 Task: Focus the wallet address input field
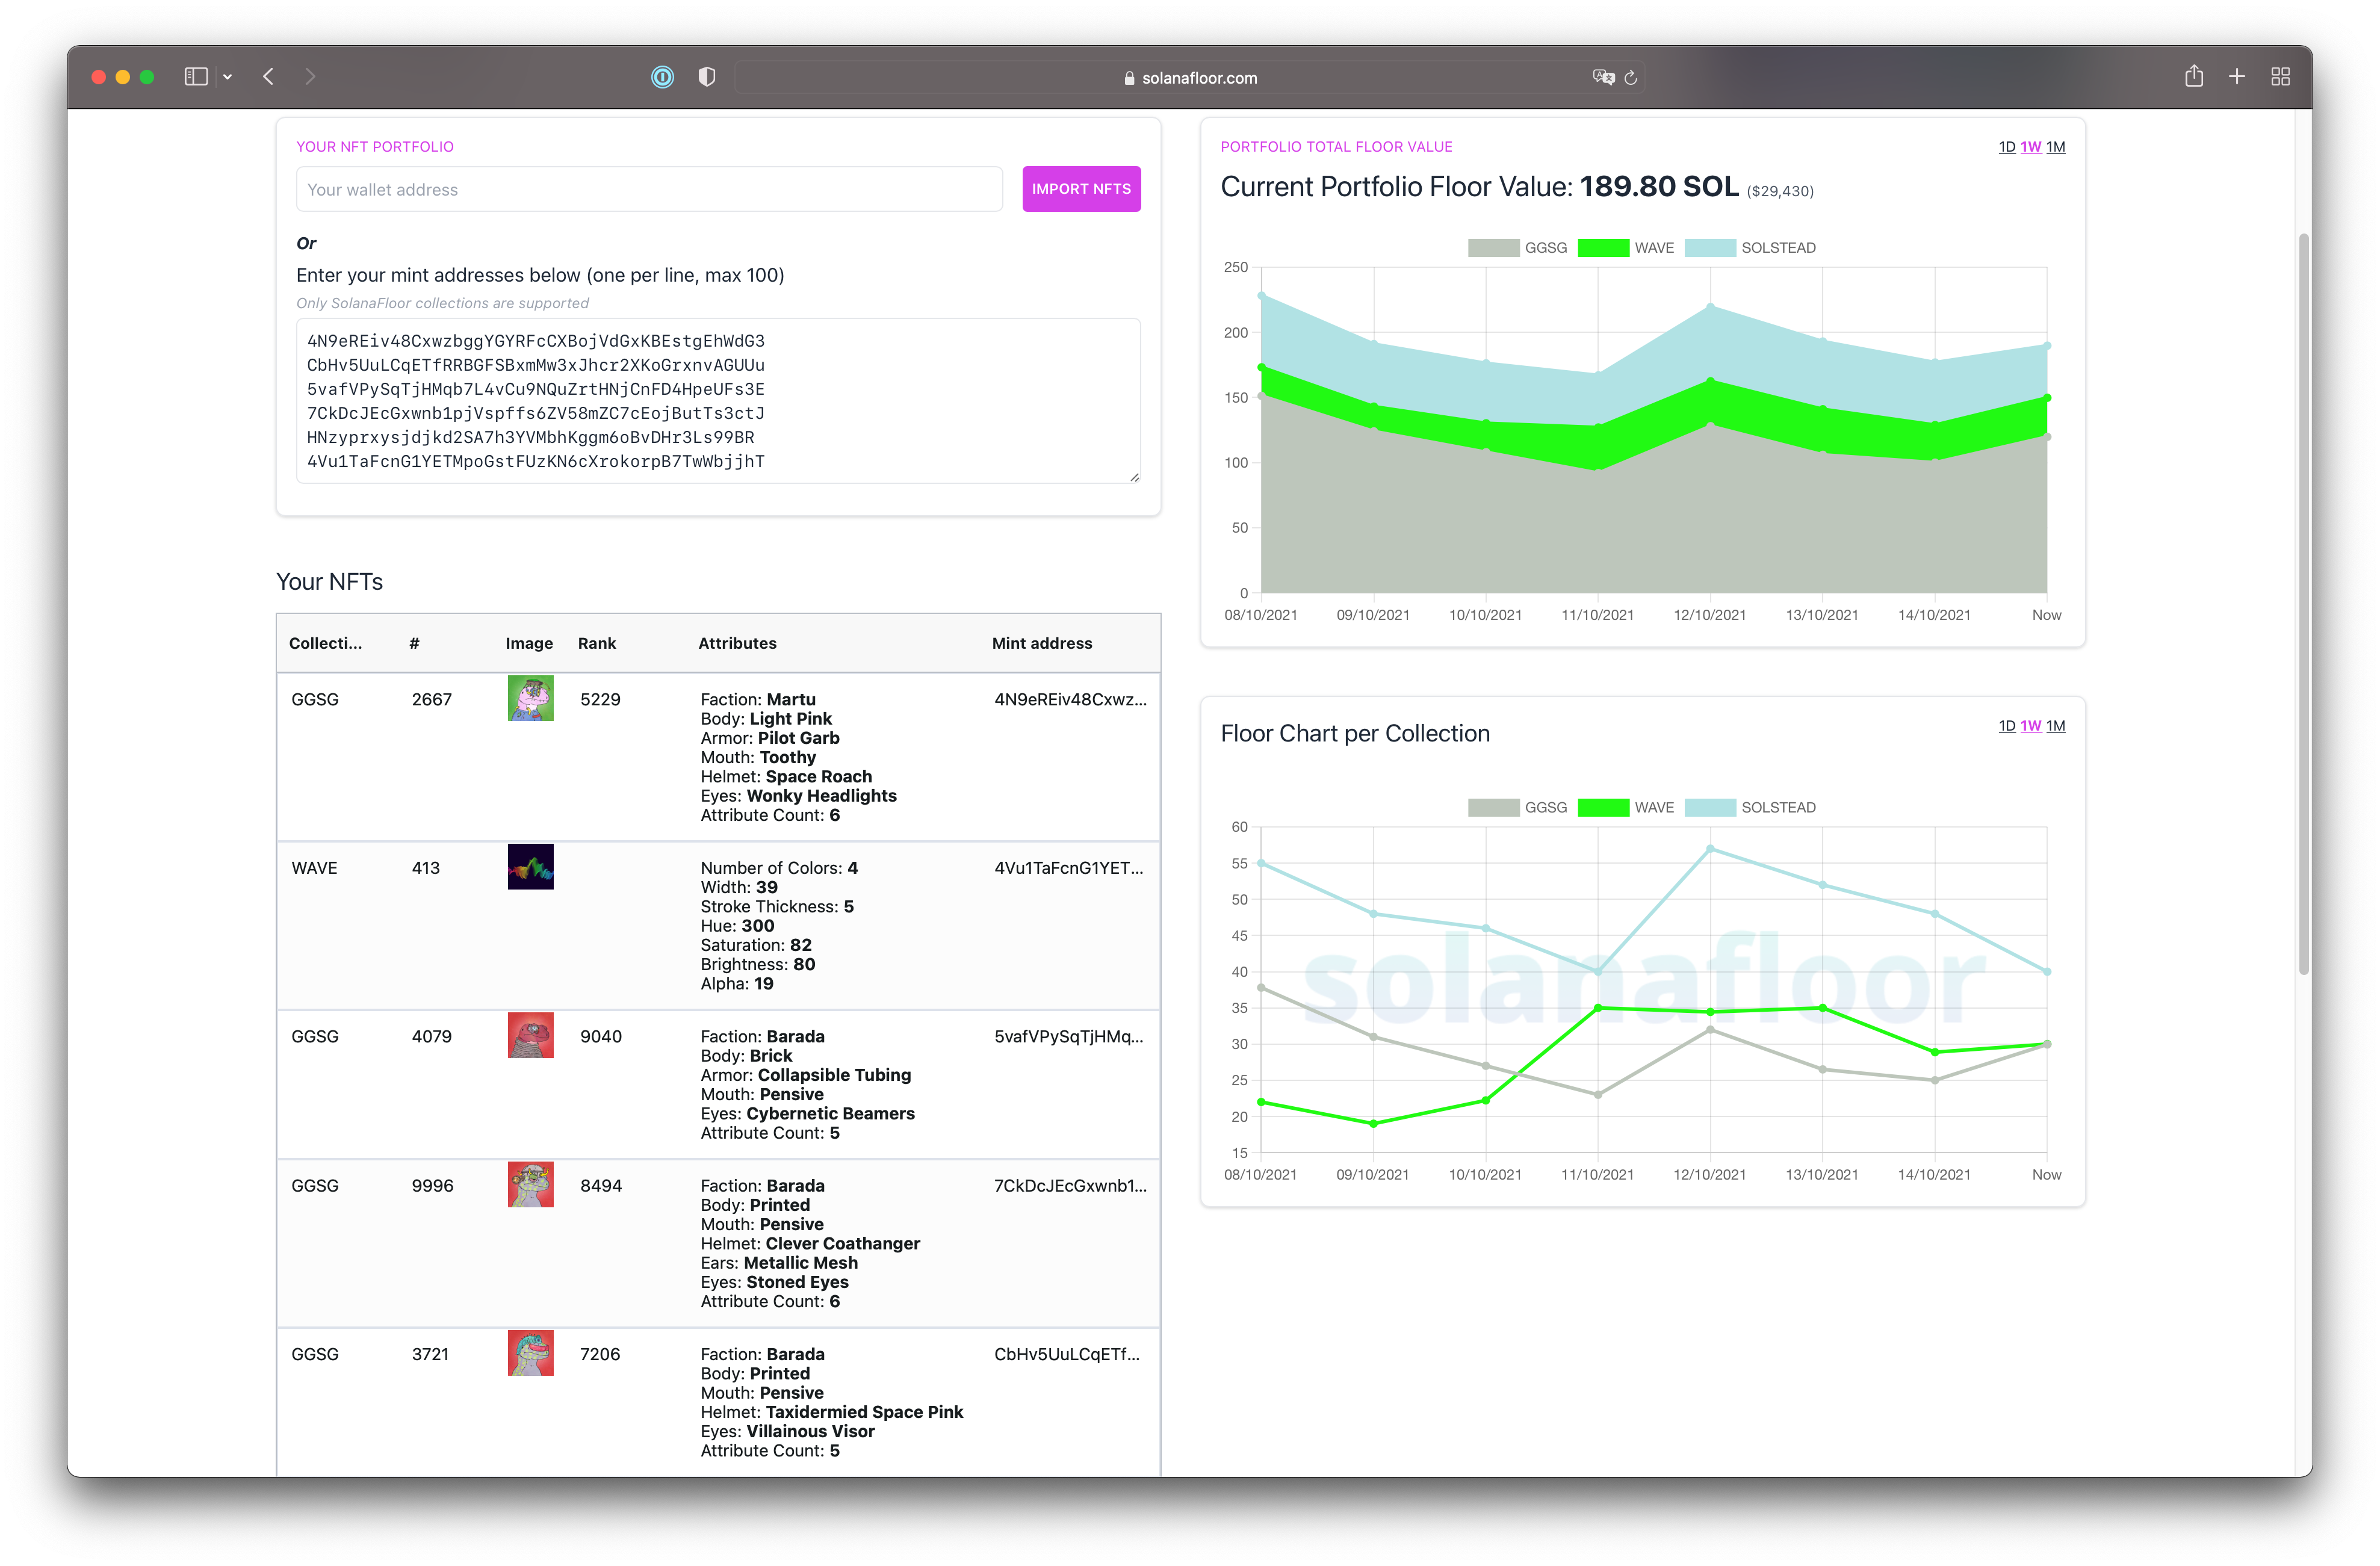pos(649,189)
